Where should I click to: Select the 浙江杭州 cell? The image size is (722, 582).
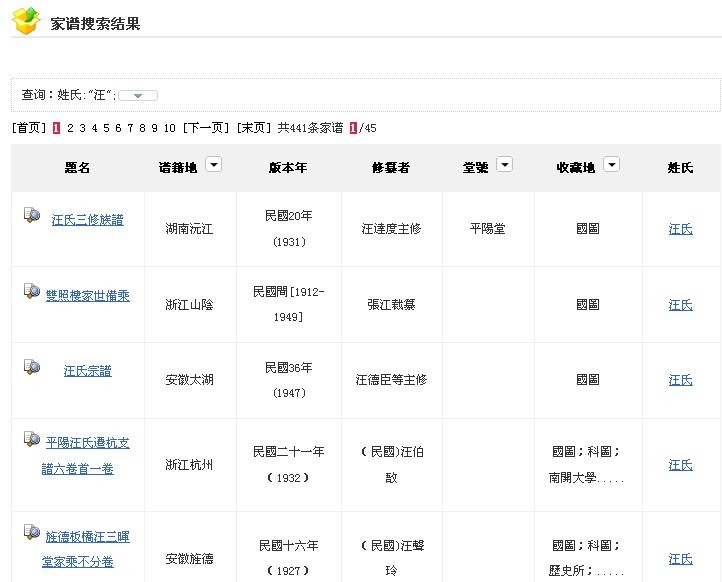[189, 465]
